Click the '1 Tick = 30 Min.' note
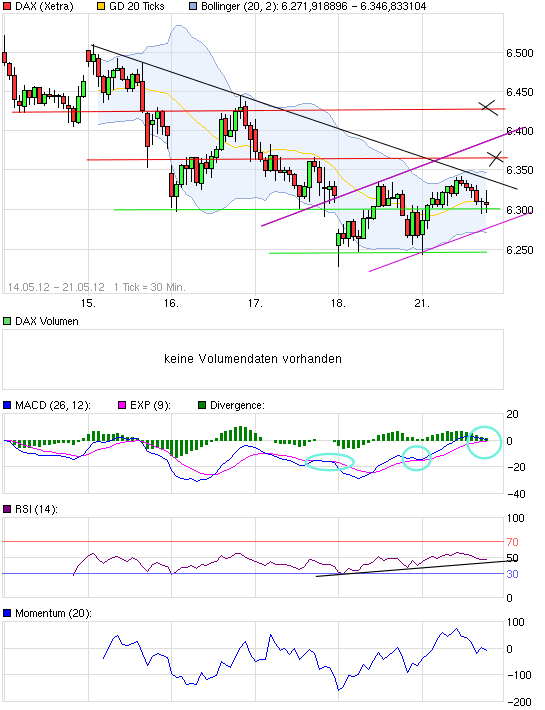Image resolution: width=545 pixels, height=710 pixels. 149,287
